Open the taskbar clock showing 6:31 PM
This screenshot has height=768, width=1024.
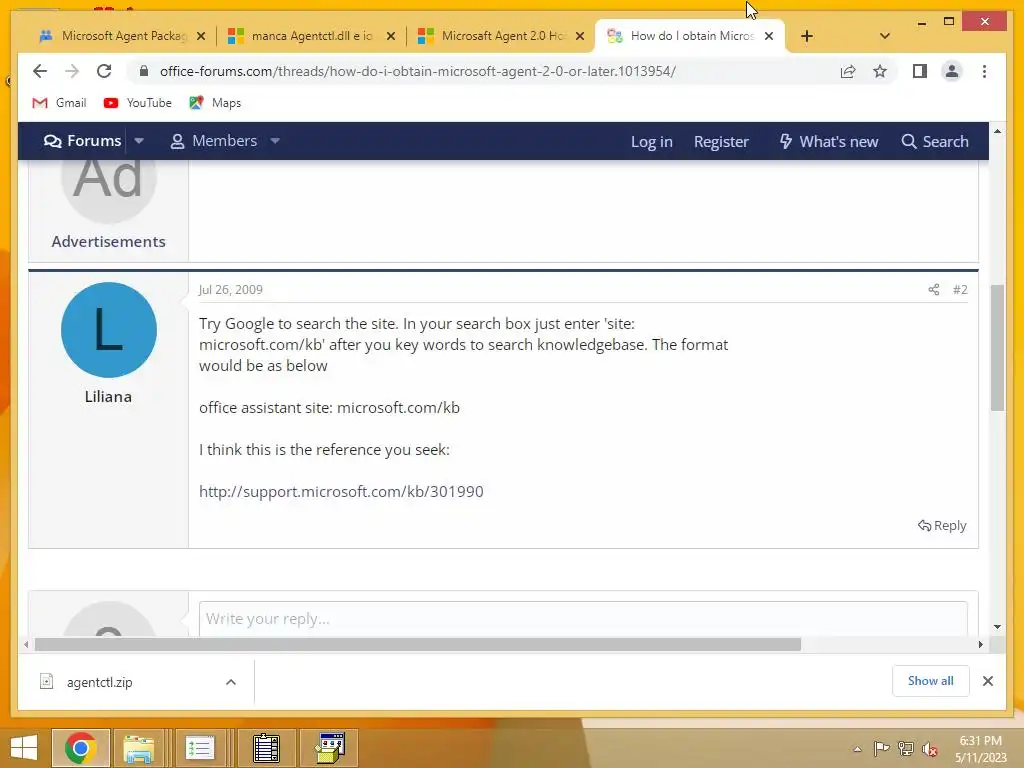(x=981, y=749)
